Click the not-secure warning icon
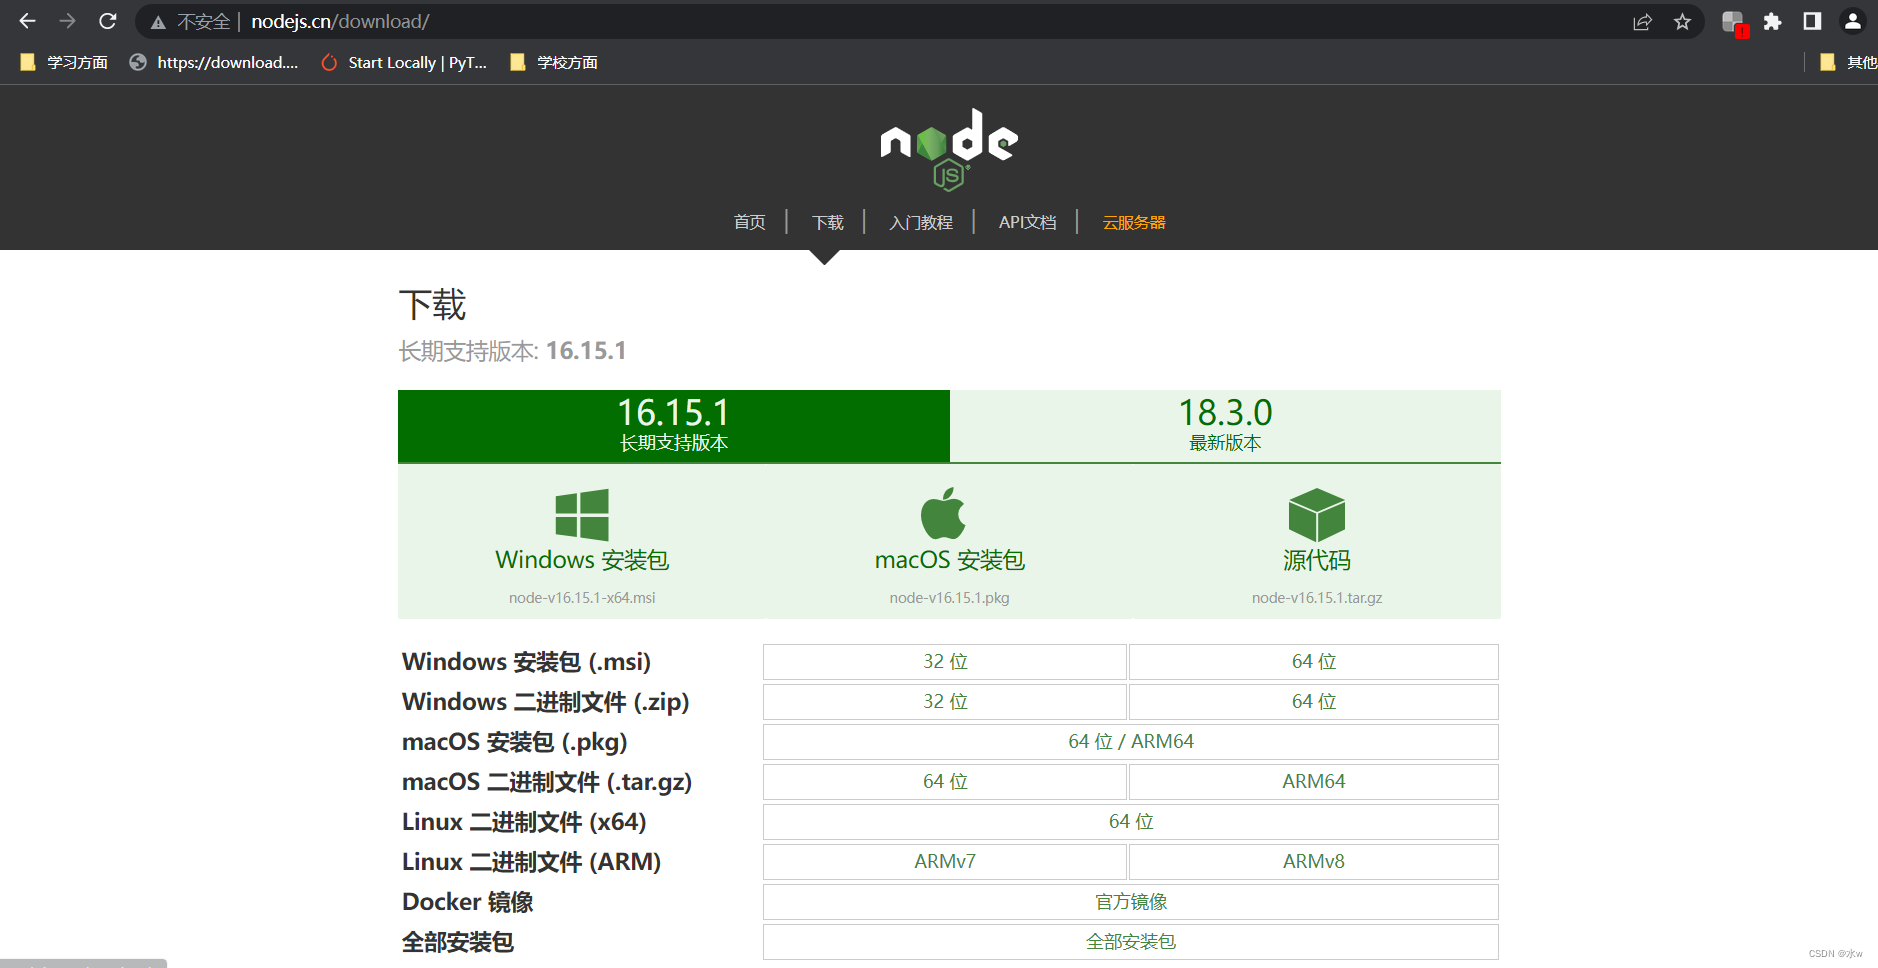Viewport: 1878px width, 968px height. (158, 22)
